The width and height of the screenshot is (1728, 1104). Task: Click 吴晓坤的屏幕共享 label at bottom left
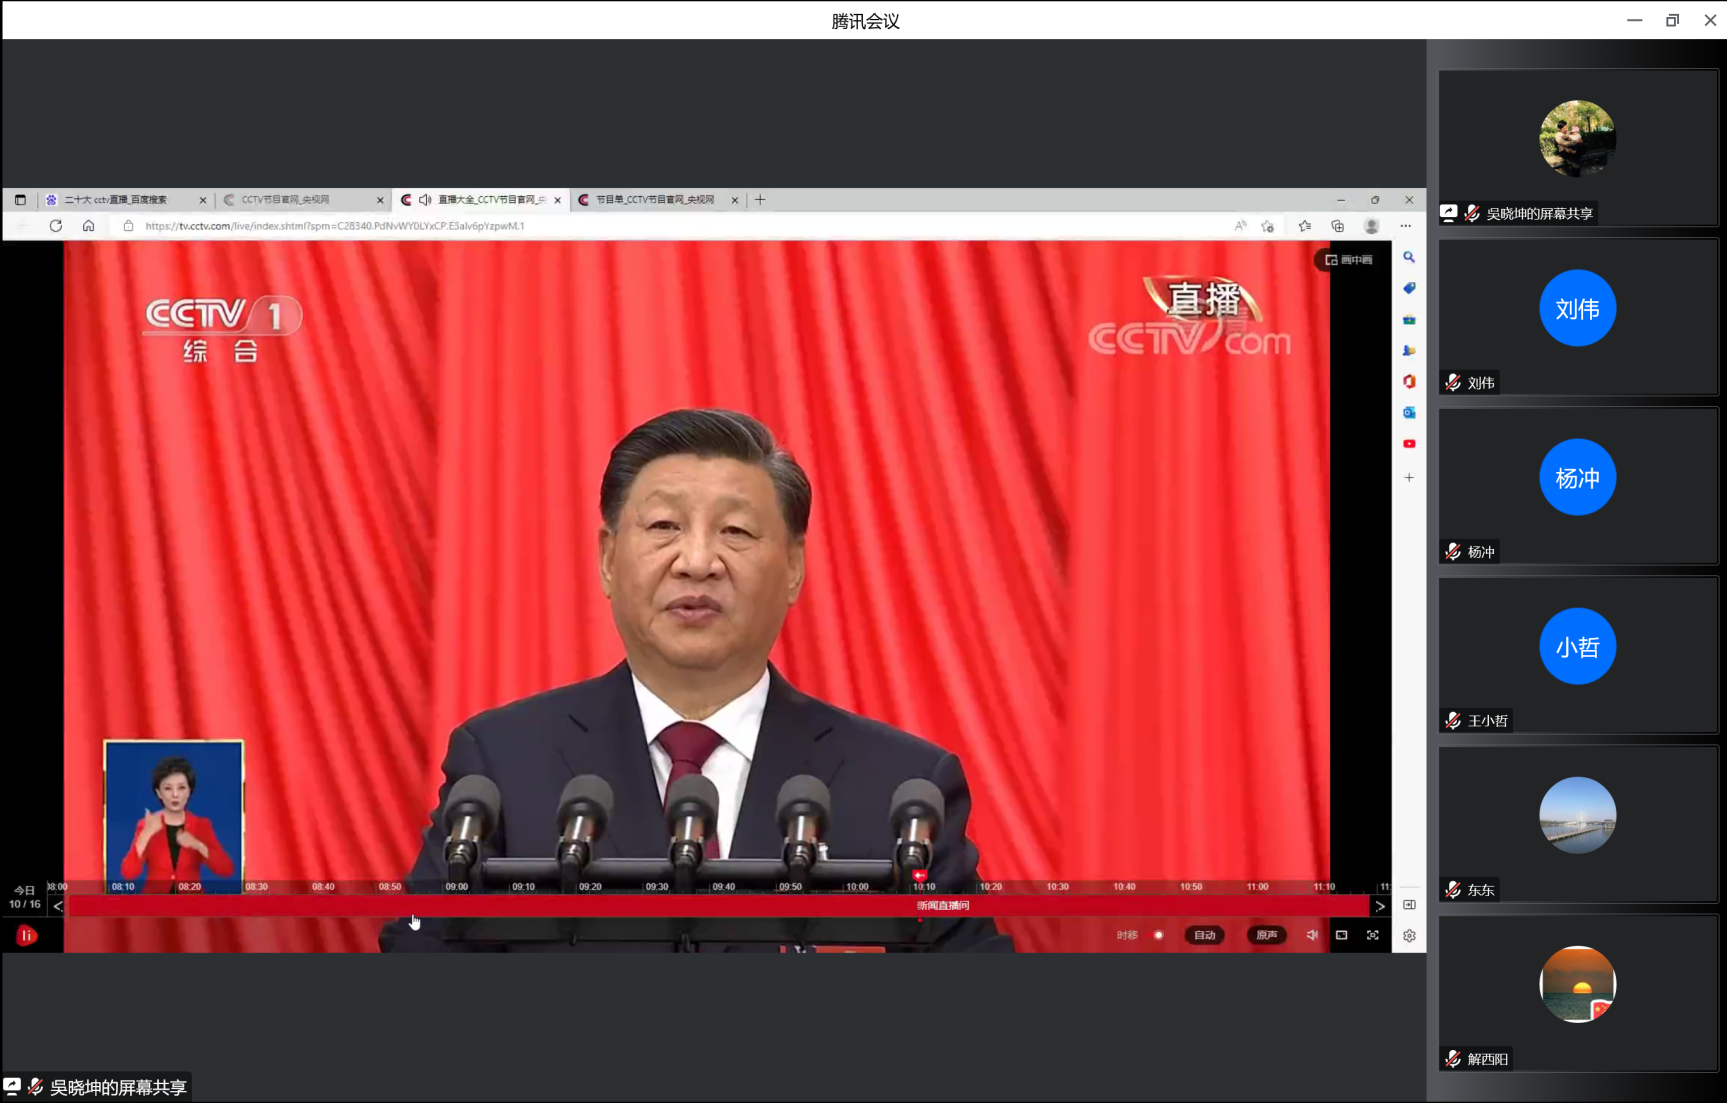[x=118, y=1087]
